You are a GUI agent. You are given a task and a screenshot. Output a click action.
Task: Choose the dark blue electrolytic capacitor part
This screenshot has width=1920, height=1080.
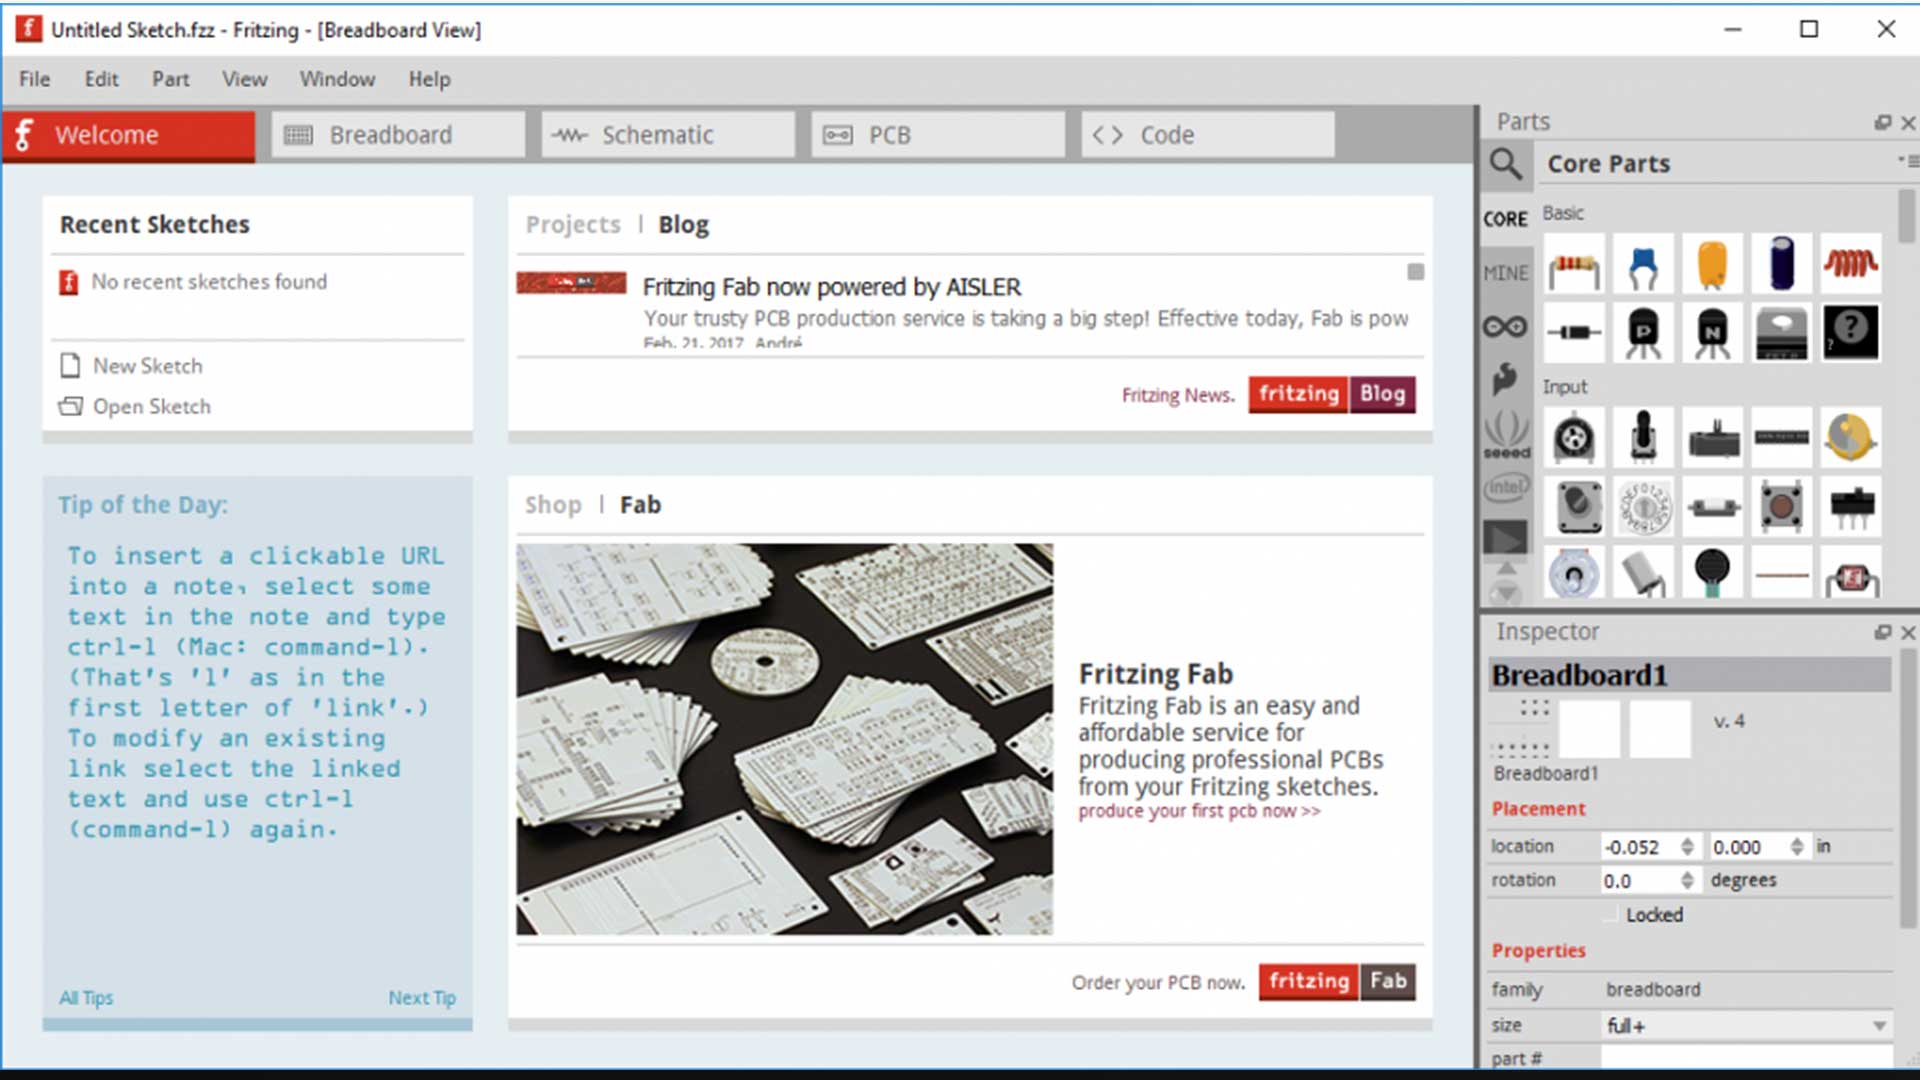pyautogui.click(x=1781, y=264)
